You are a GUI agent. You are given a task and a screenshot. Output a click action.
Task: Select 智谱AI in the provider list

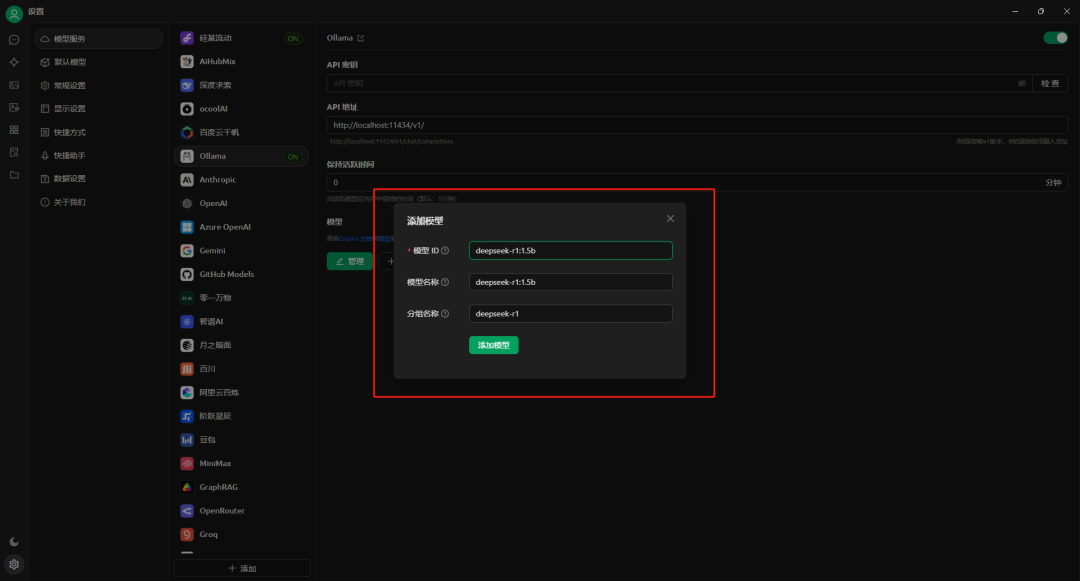point(241,321)
